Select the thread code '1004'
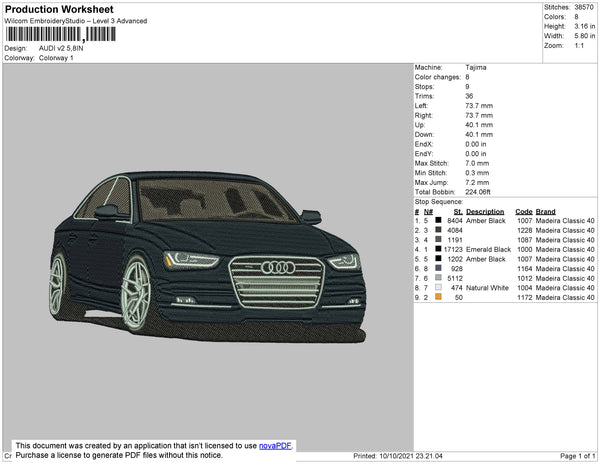600x464 pixels. (524, 288)
